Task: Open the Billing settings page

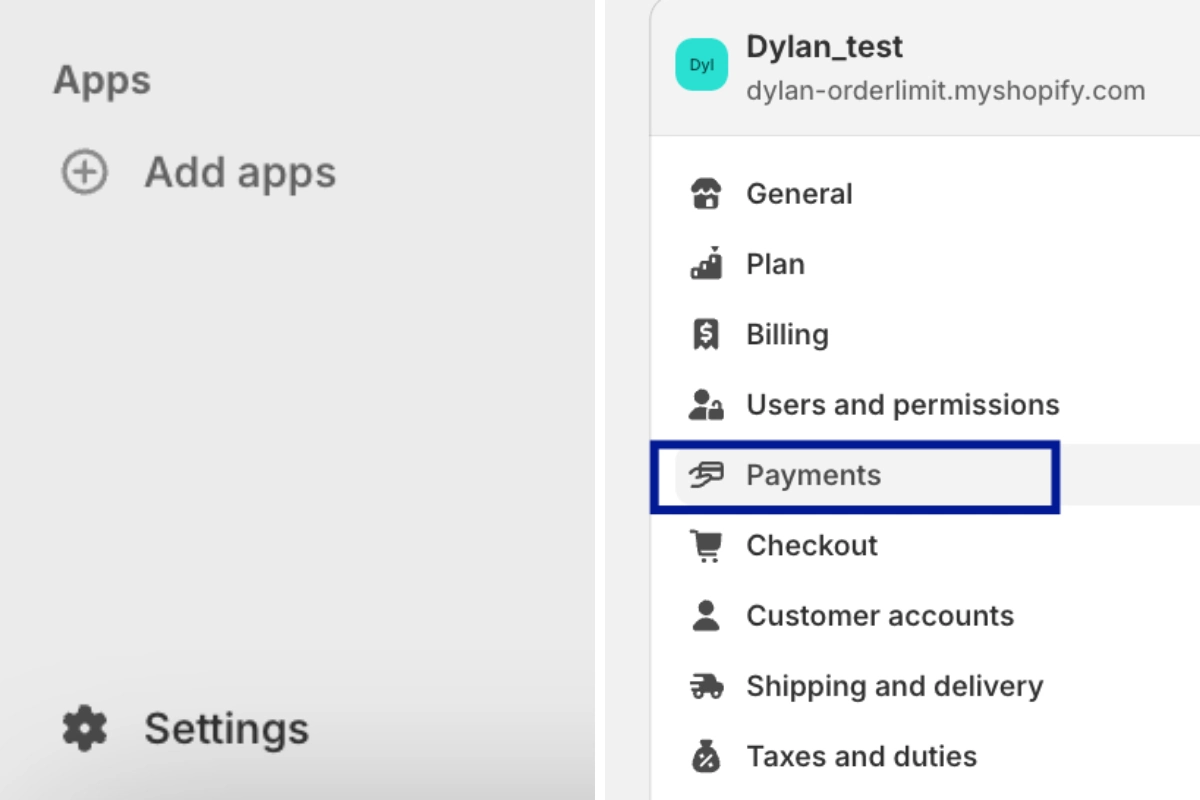Action: point(787,334)
